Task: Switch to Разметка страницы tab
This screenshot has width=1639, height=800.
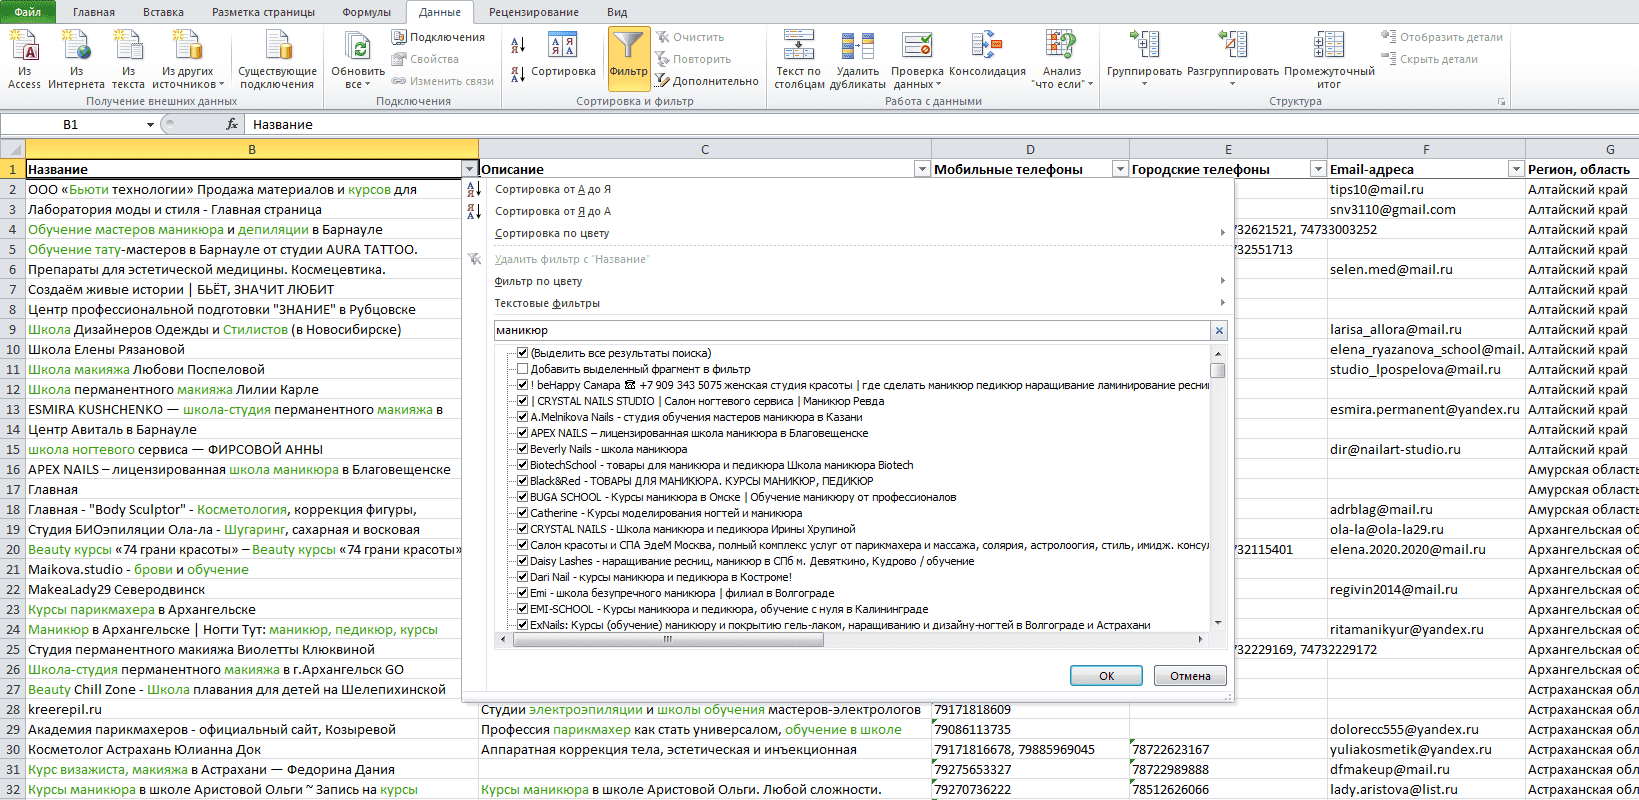Action: 263,12
